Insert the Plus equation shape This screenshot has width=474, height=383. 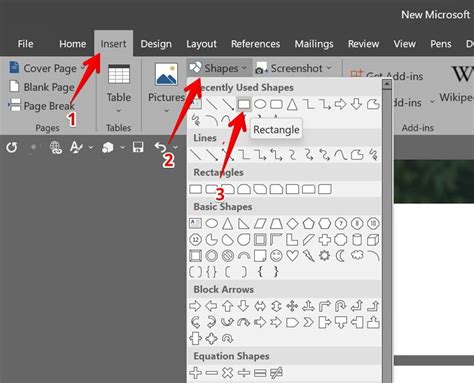pos(195,373)
